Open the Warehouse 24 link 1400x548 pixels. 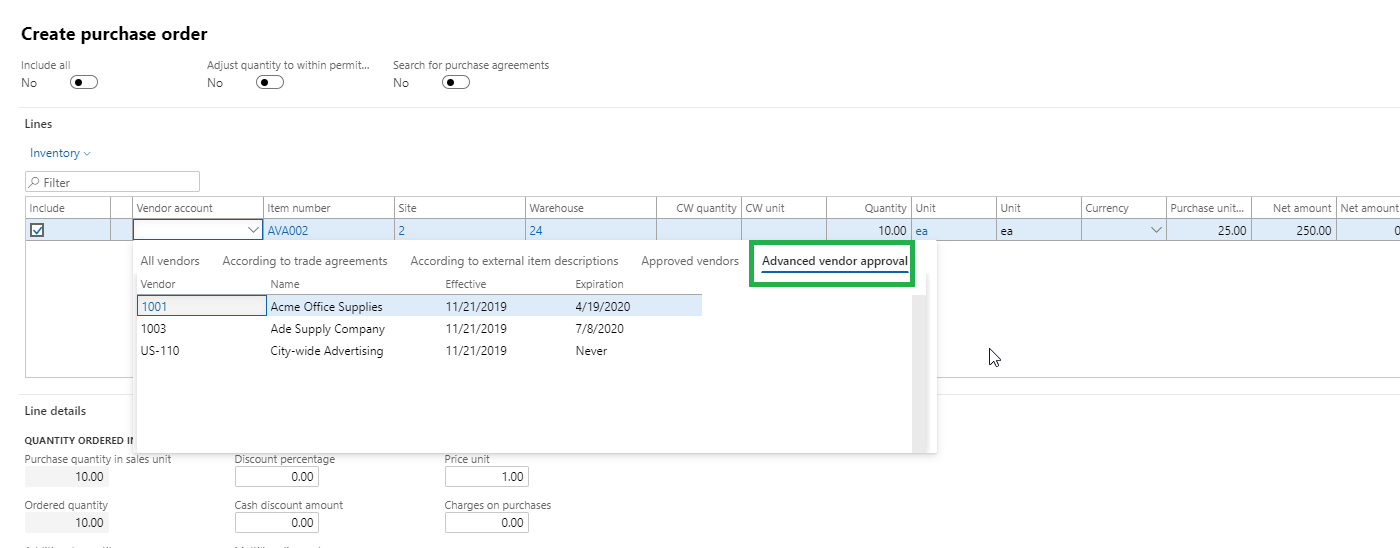pyautogui.click(x=536, y=230)
